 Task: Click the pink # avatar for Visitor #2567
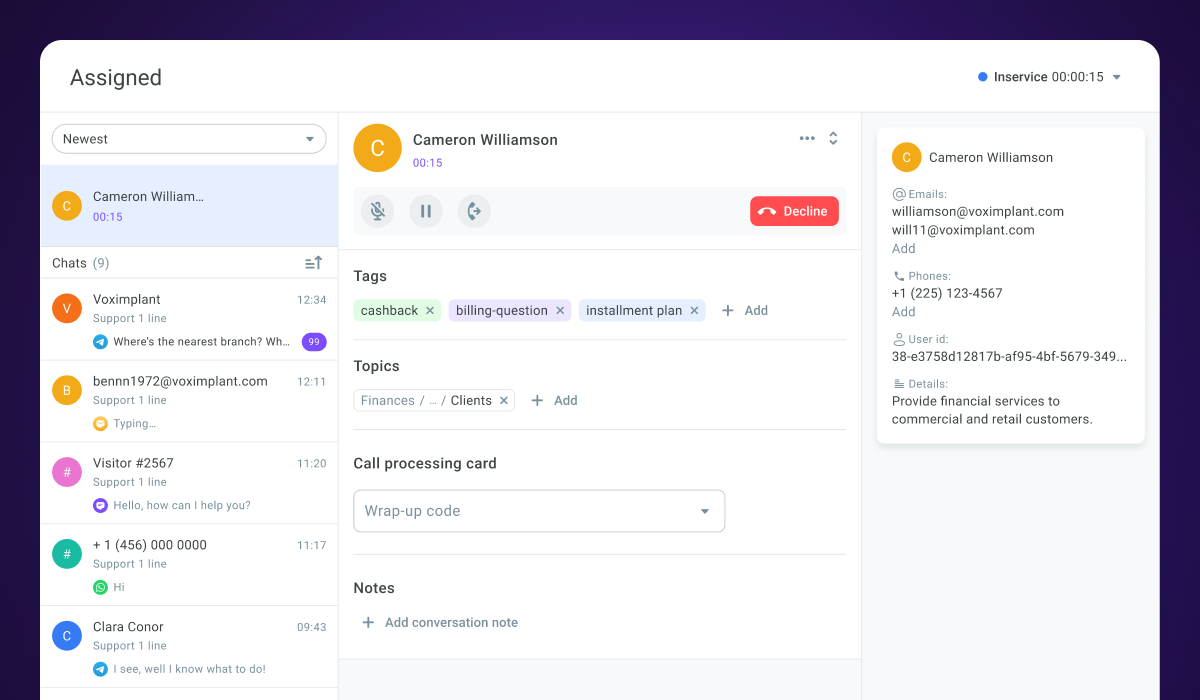click(67, 472)
